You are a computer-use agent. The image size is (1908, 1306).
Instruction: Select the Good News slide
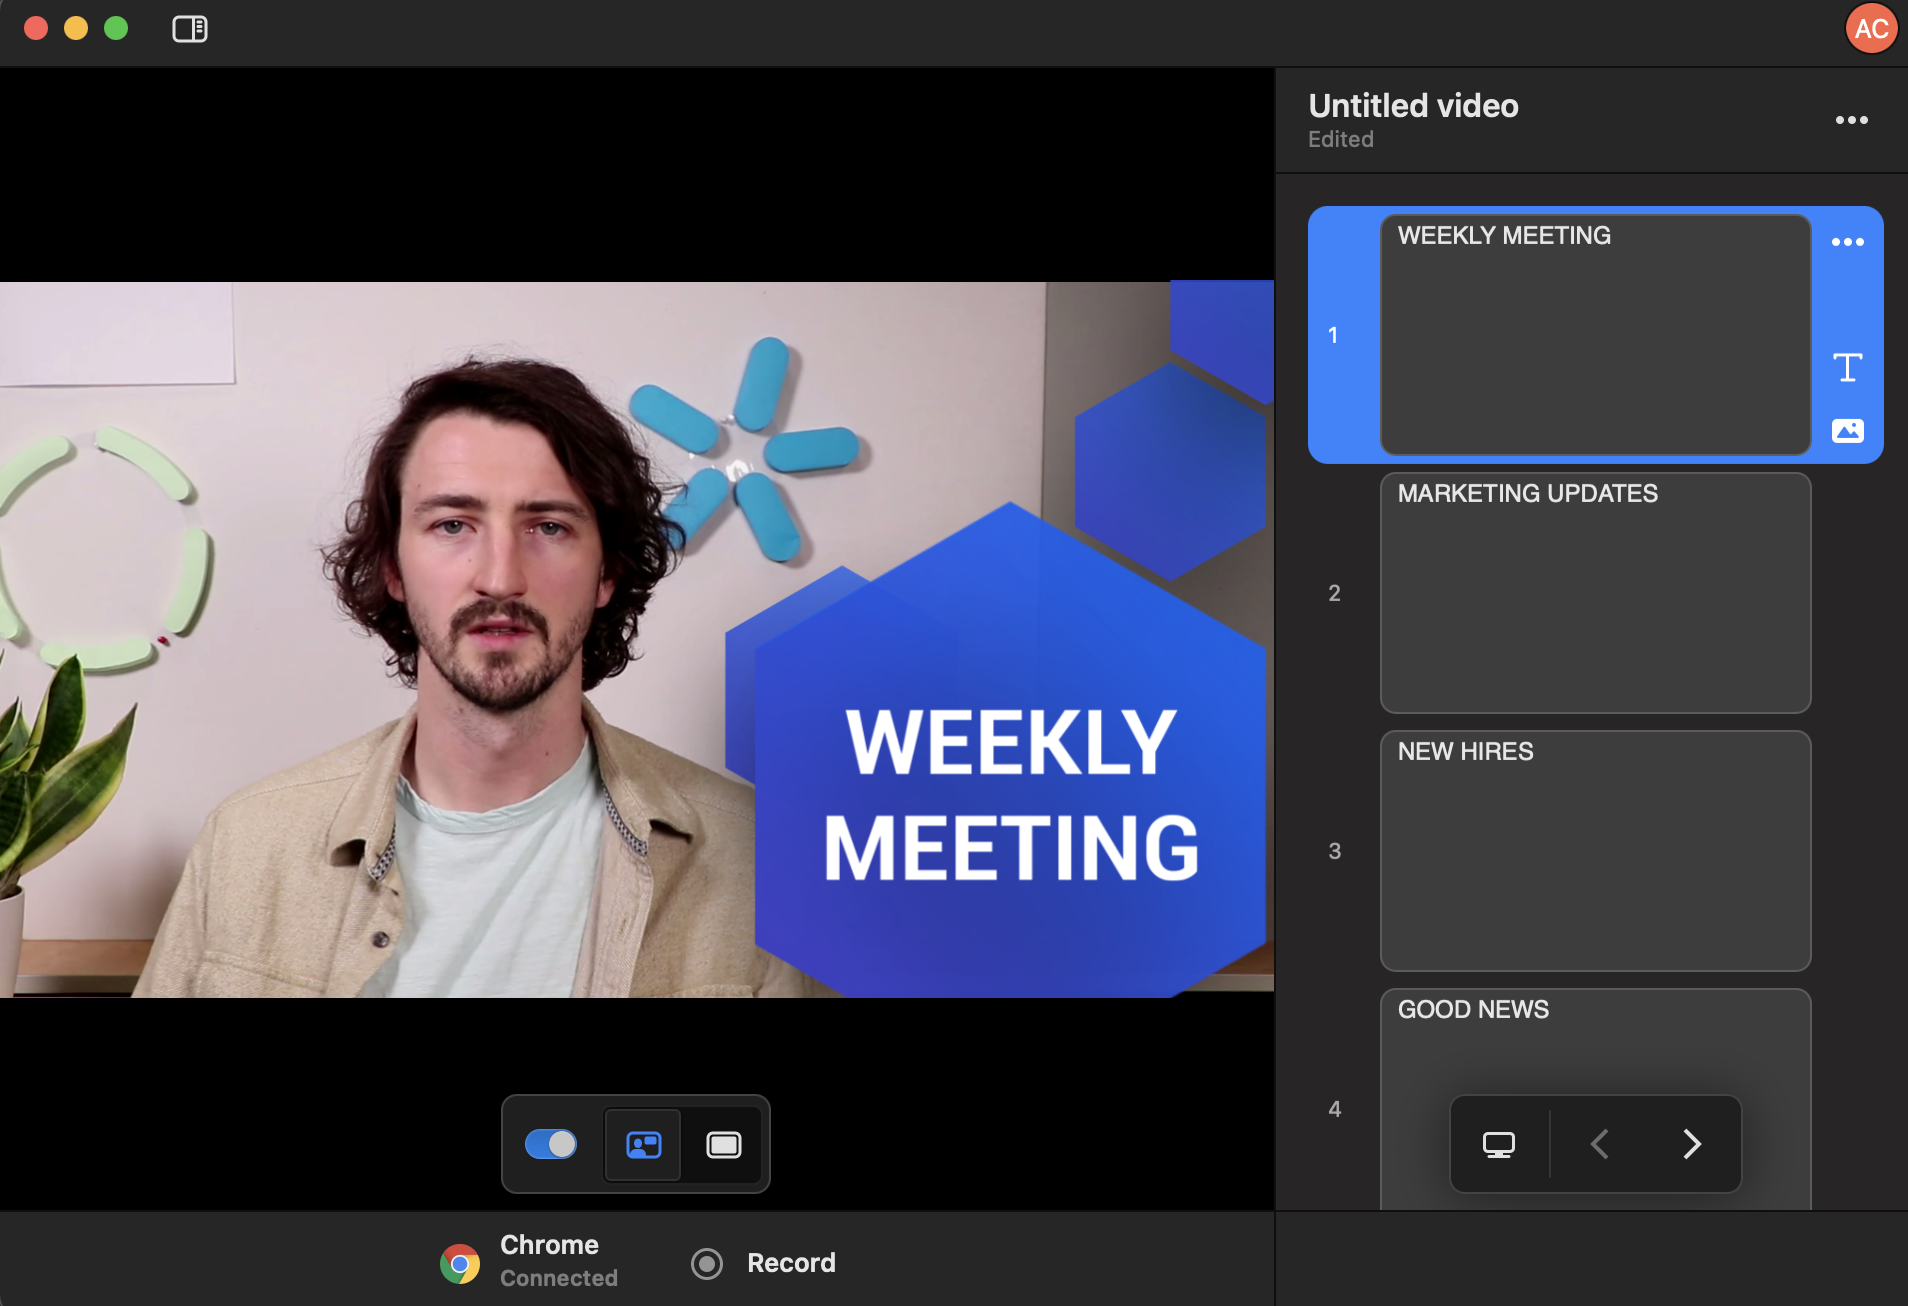pyautogui.click(x=1594, y=1040)
